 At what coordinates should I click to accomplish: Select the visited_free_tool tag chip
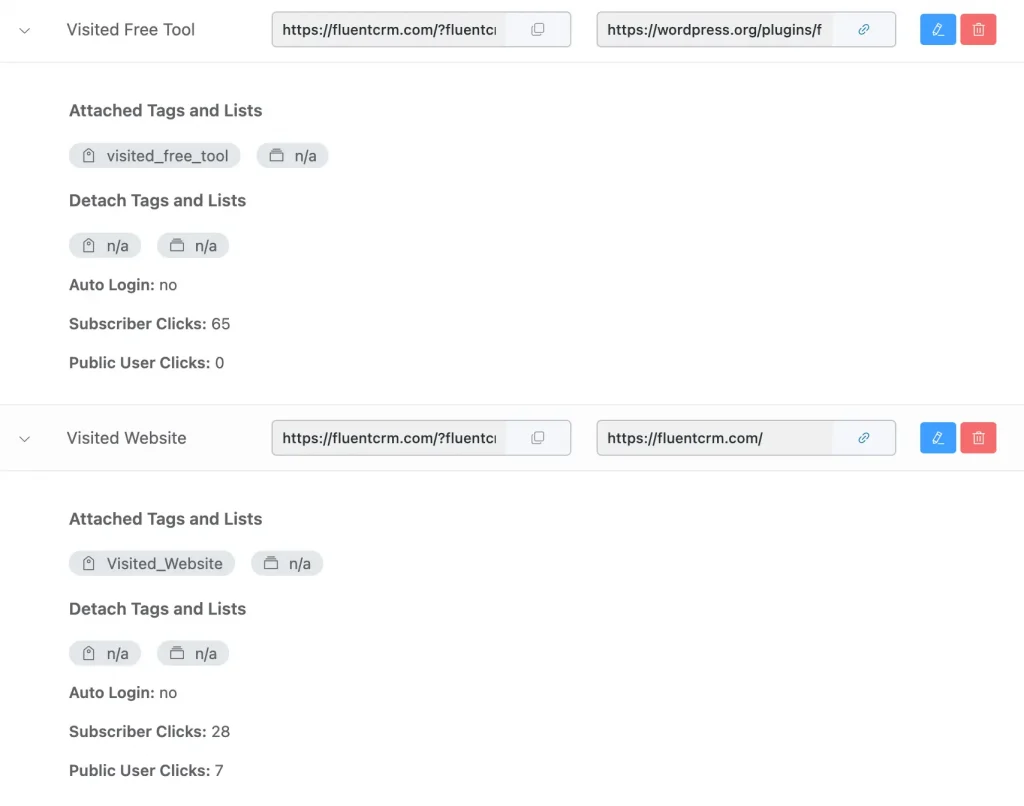click(154, 155)
